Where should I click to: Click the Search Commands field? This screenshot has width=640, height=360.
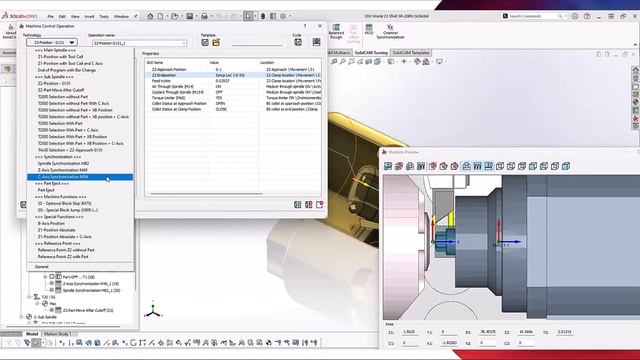[534, 16]
